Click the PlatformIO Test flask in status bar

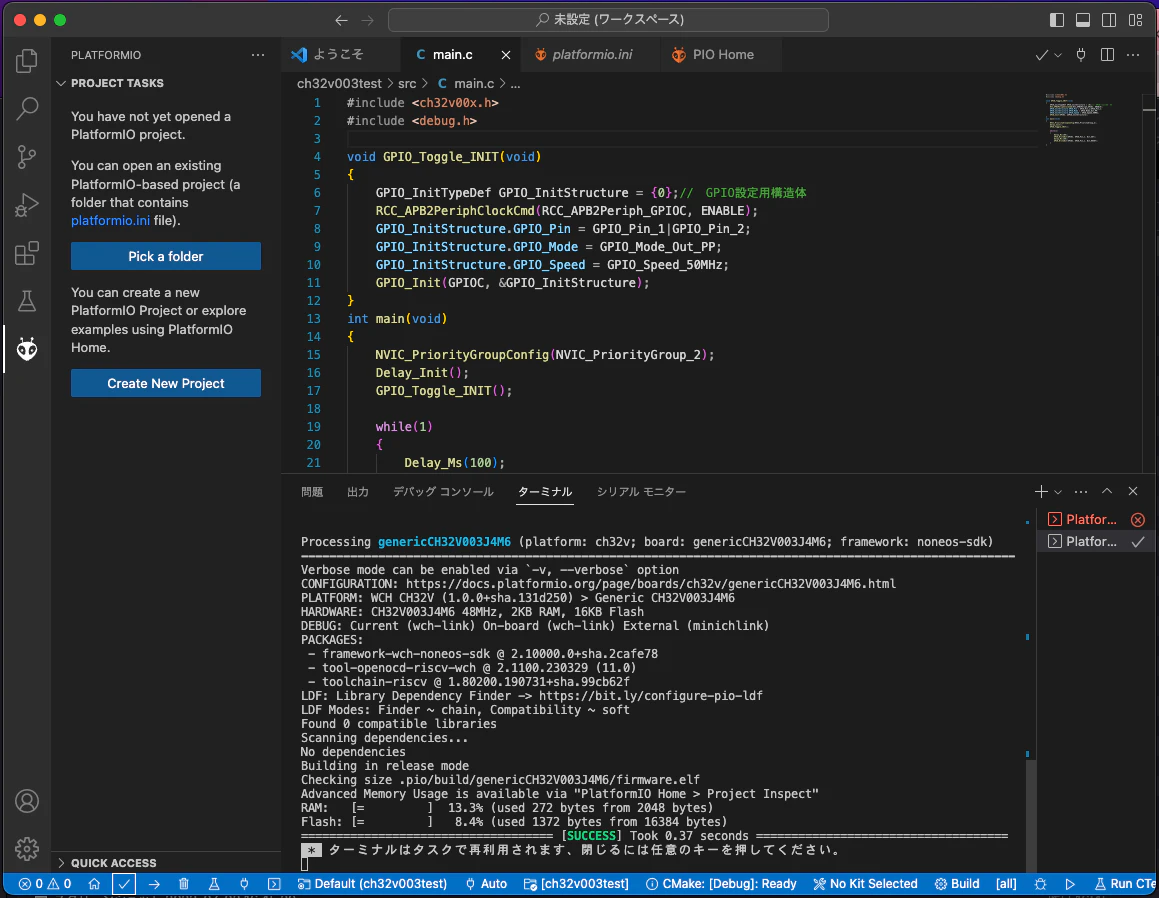click(x=214, y=884)
